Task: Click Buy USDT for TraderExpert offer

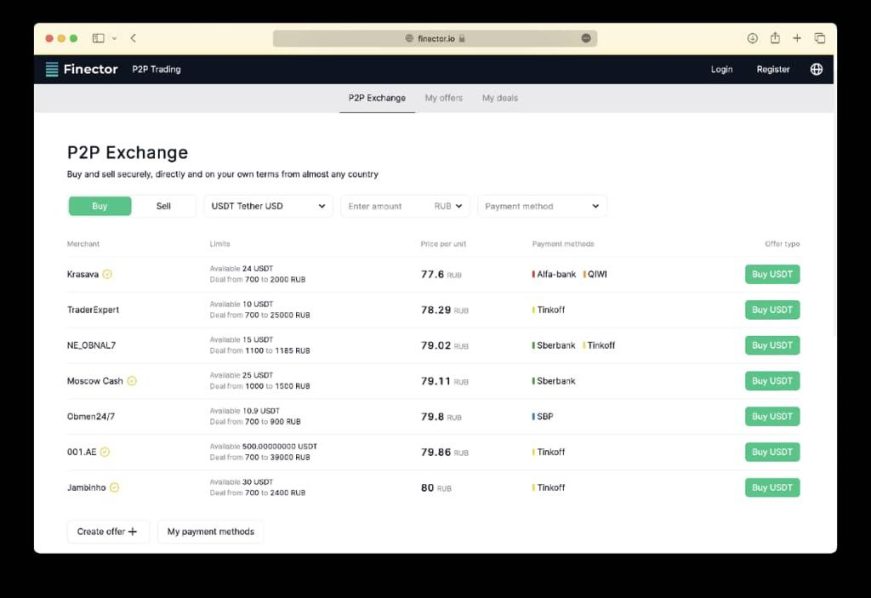Action: tap(772, 310)
